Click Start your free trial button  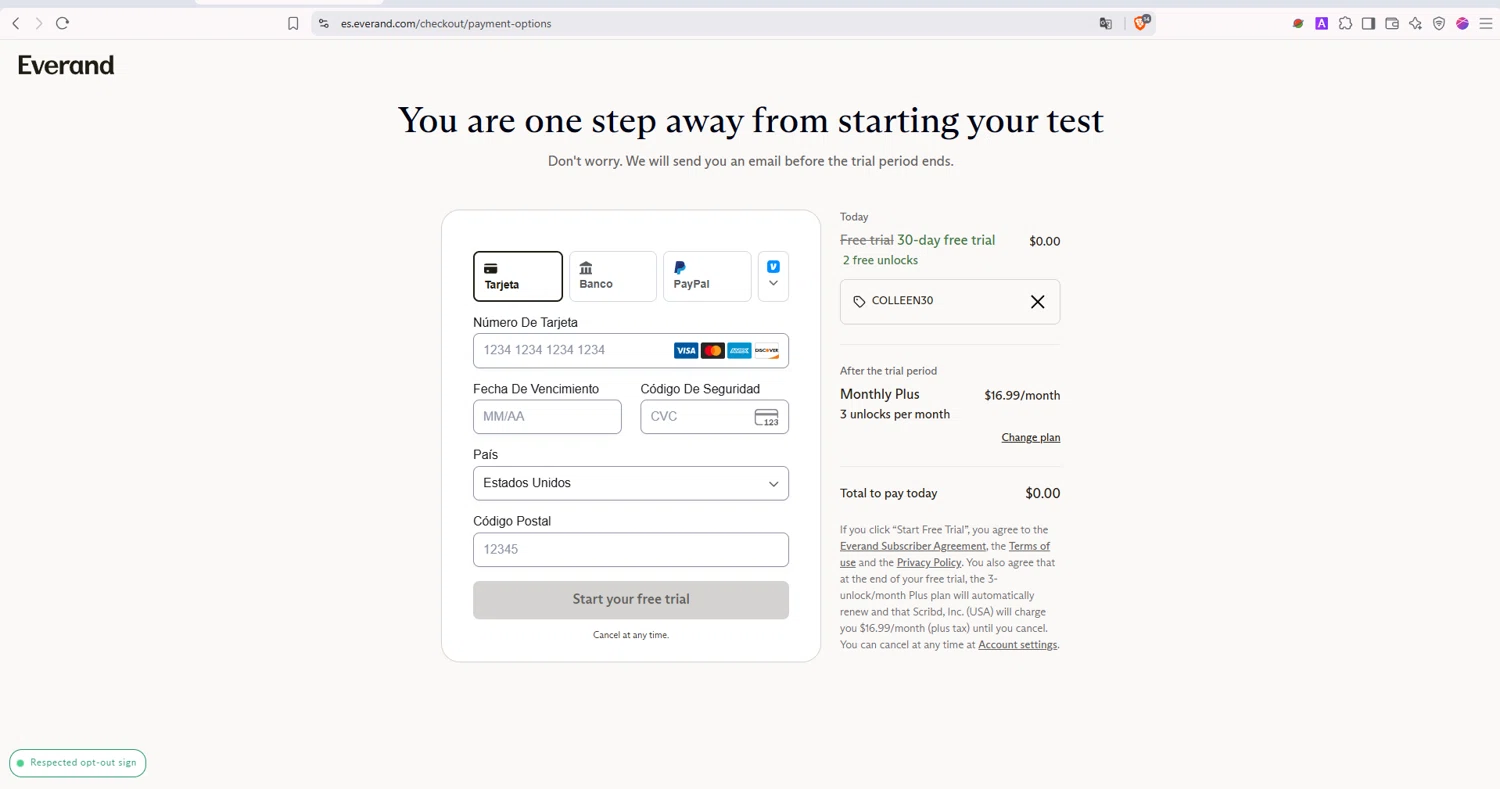(x=631, y=600)
